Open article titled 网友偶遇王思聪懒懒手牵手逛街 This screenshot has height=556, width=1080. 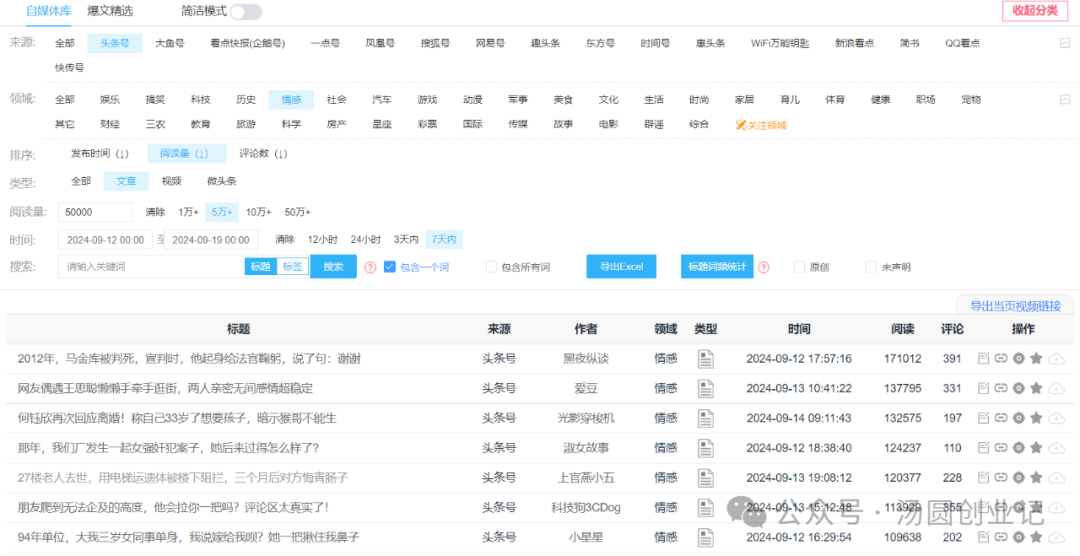coord(165,389)
